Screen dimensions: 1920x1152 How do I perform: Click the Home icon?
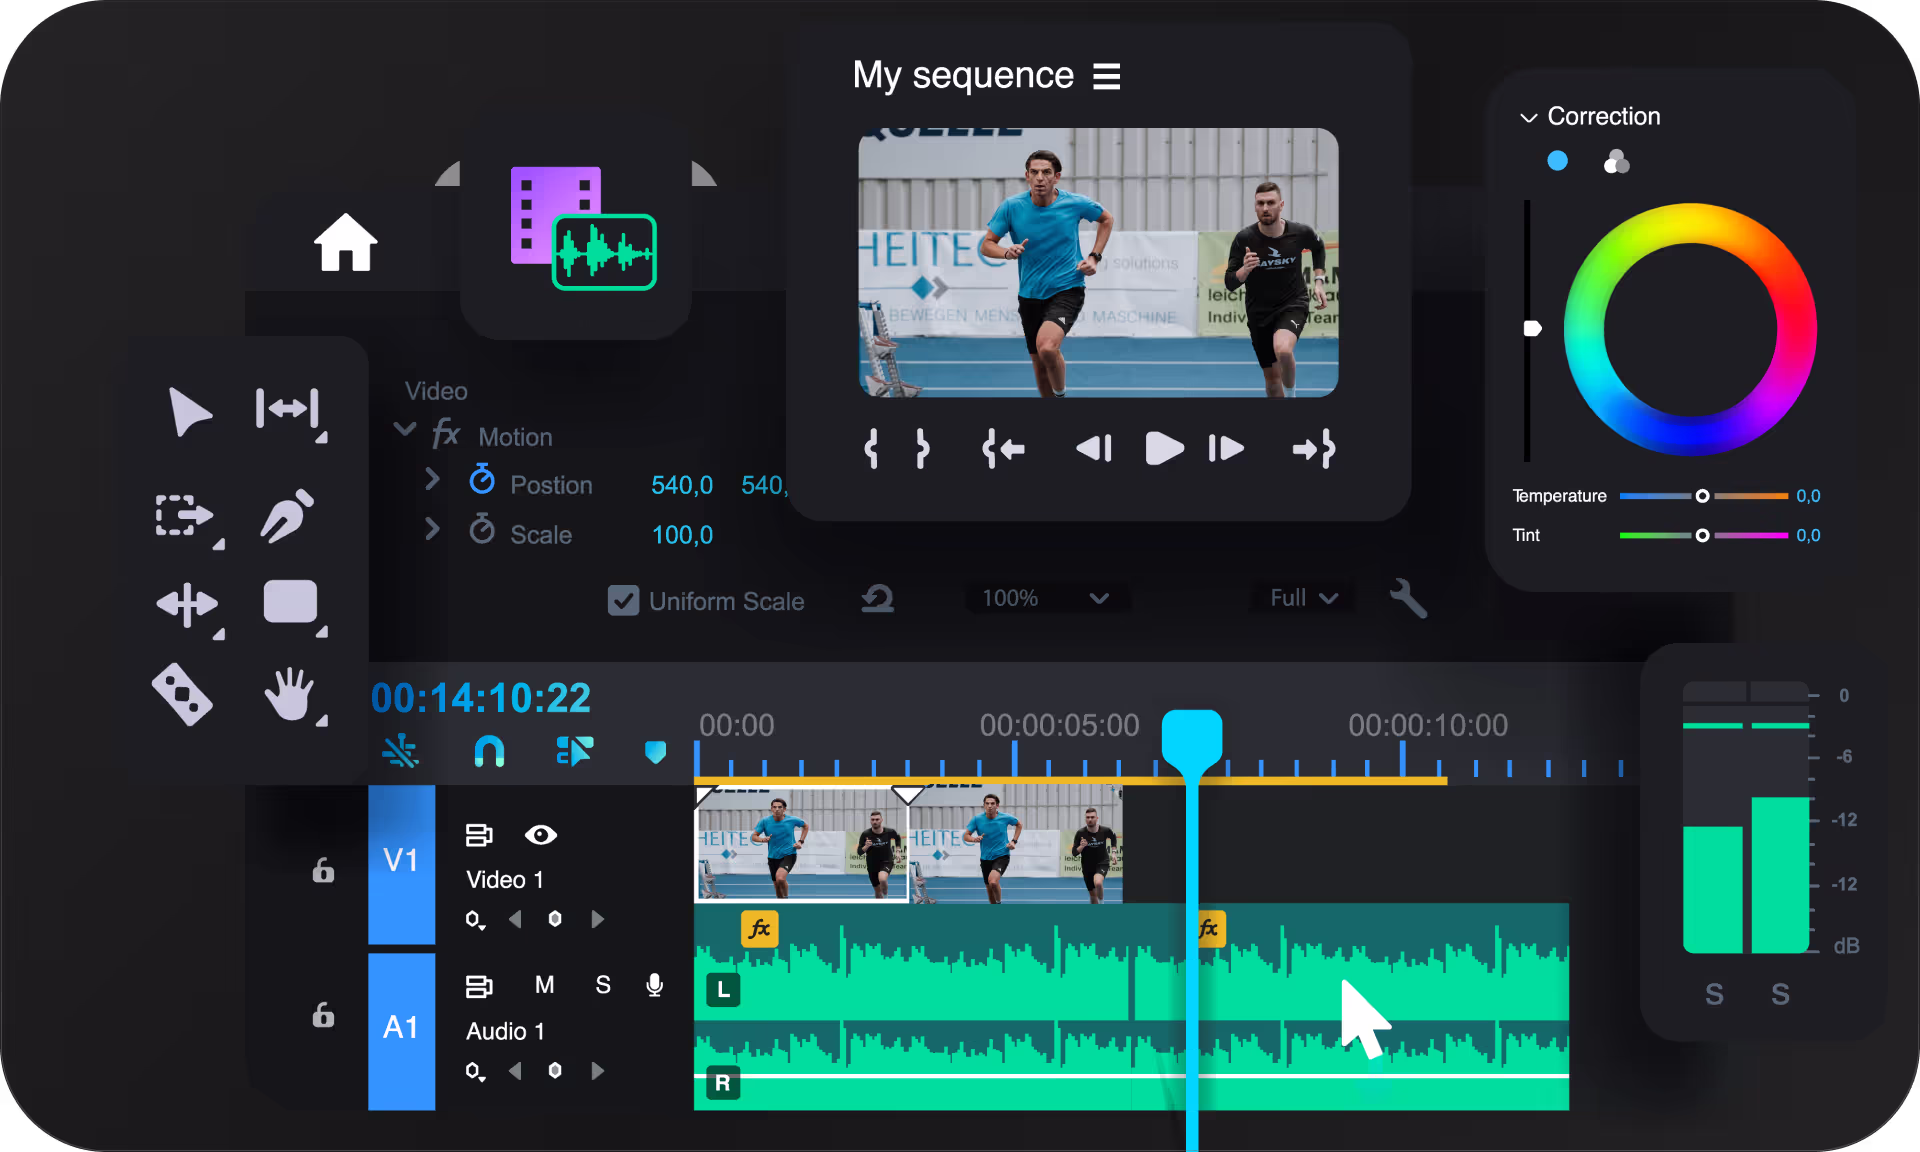point(346,243)
